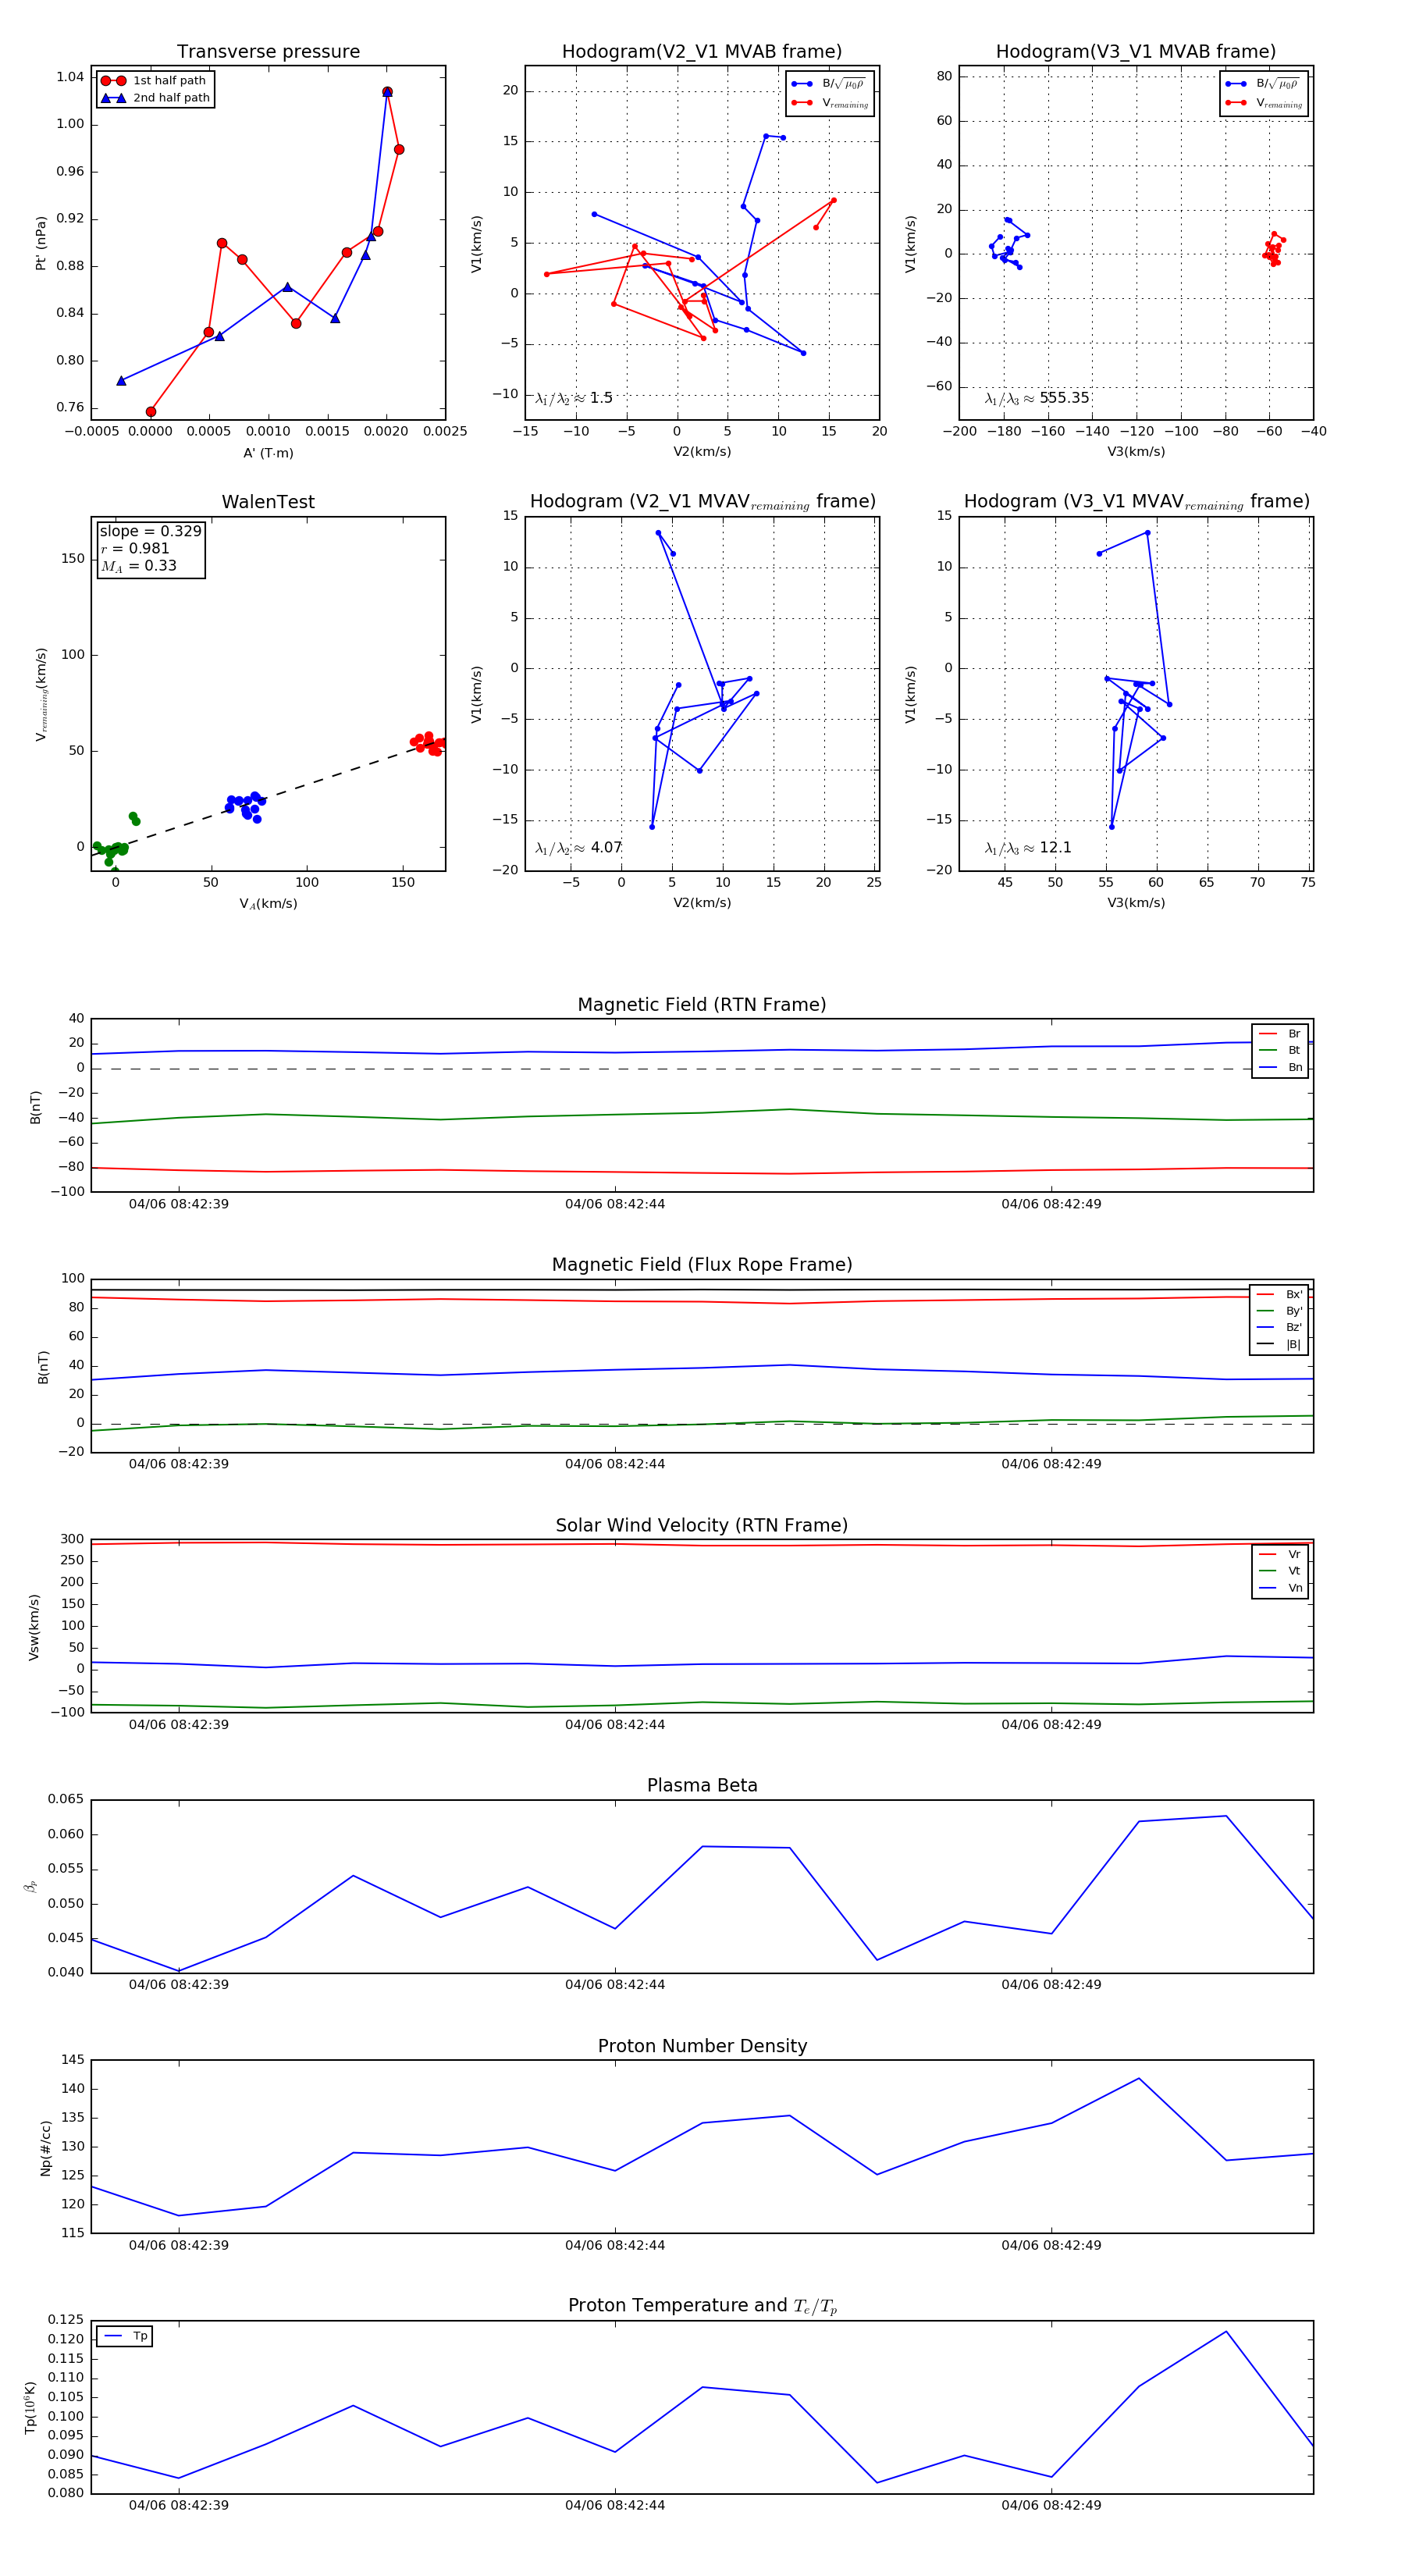Click the "WalenTest" plot title
1405x2576 pixels.
click(268, 502)
